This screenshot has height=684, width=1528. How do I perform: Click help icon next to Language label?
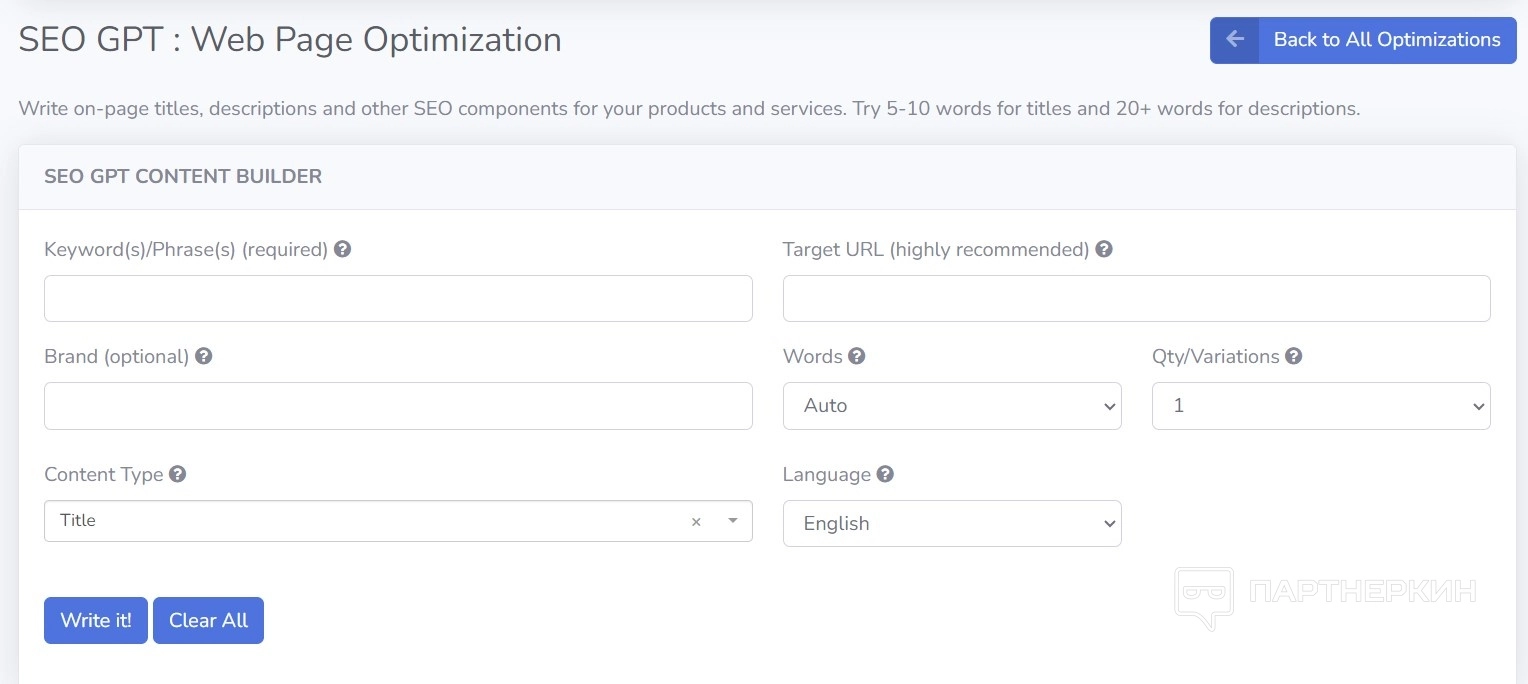pos(885,474)
